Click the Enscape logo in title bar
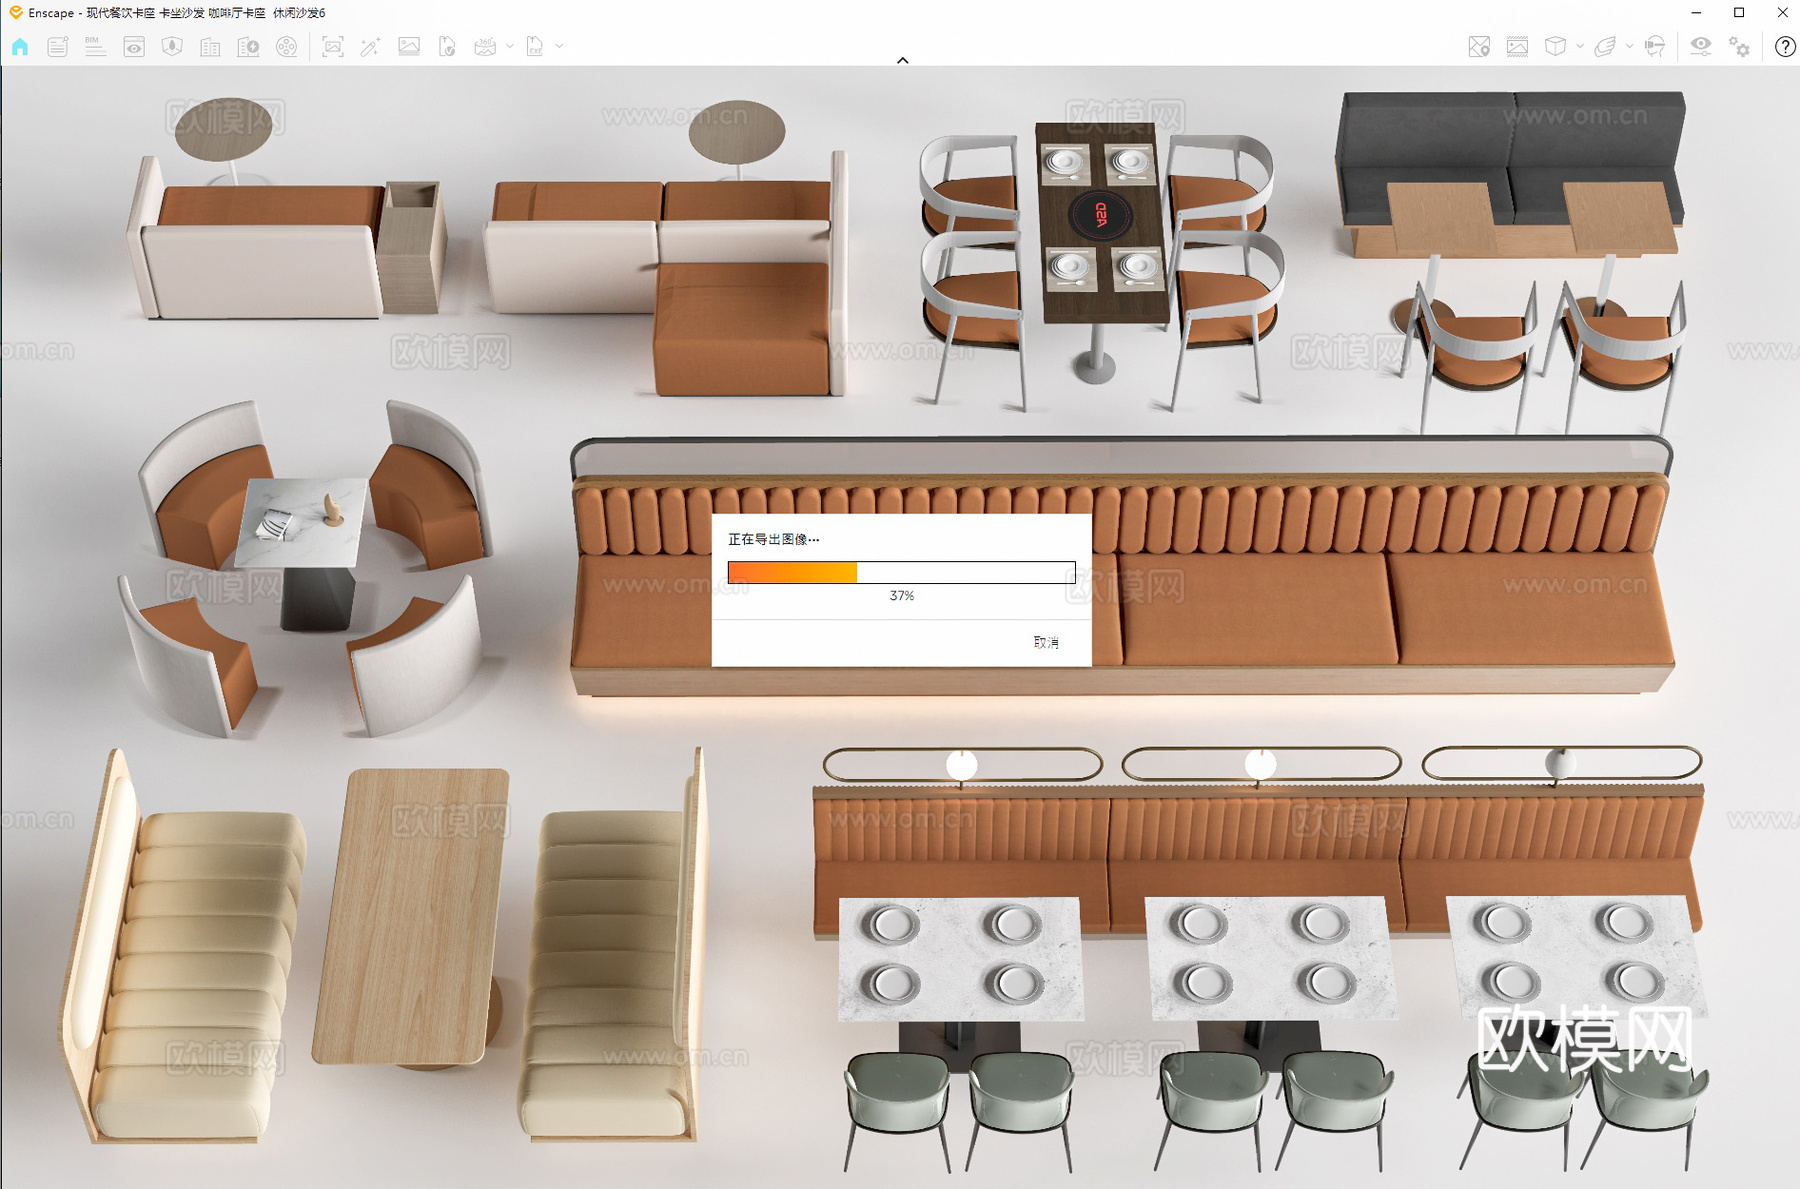This screenshot has height=1189, width=1800. 15,12
